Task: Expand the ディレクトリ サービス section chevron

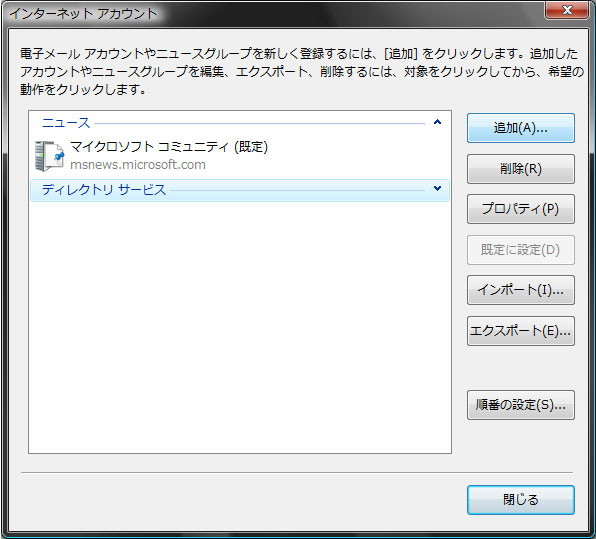Action: coord(437,188)
